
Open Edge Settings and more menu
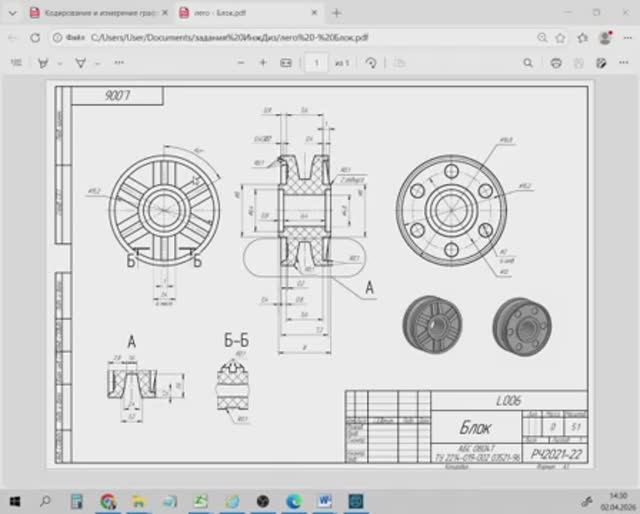click(628, 38)
